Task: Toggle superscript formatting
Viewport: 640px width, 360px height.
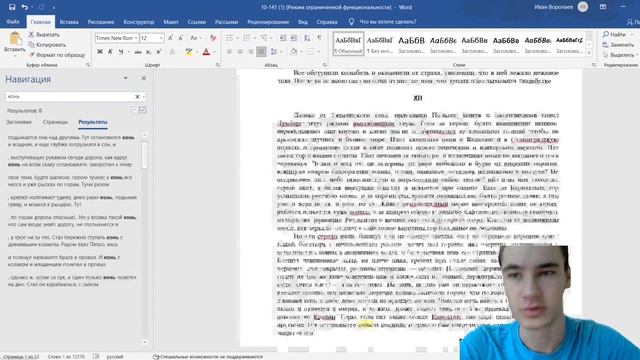Action: [x=159, y=52]
